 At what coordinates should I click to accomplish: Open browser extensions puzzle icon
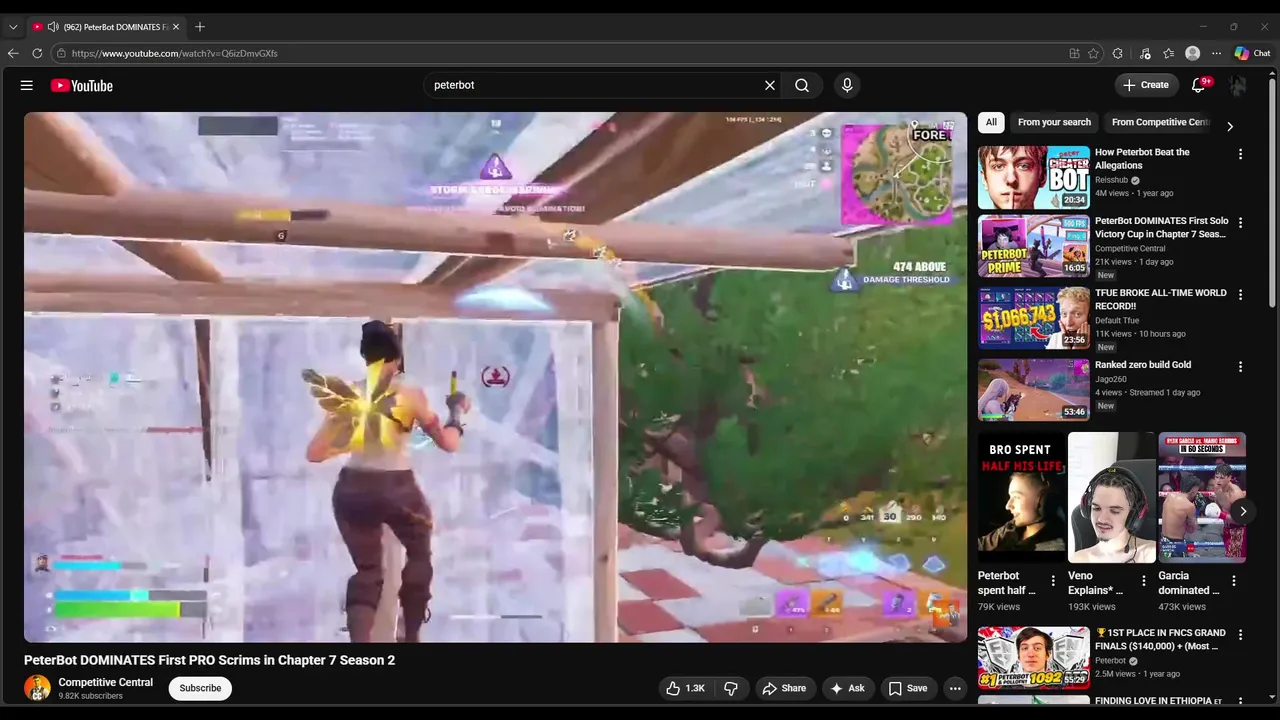(x=1118, y=53)
